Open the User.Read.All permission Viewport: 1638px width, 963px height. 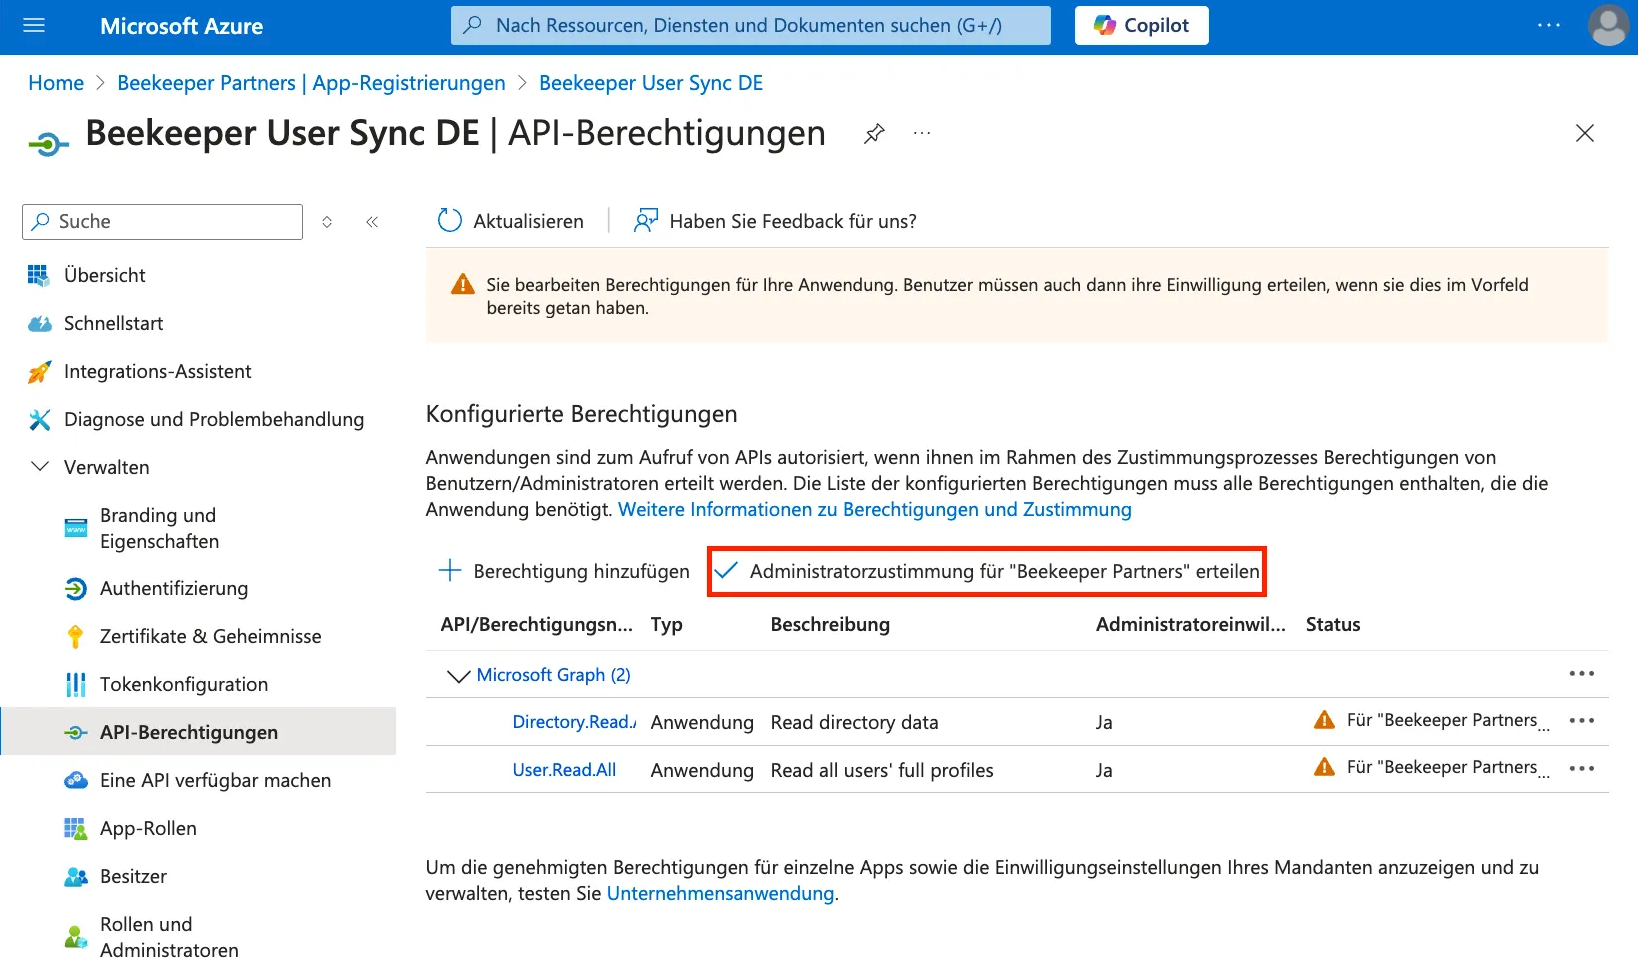tap(564, 770)
